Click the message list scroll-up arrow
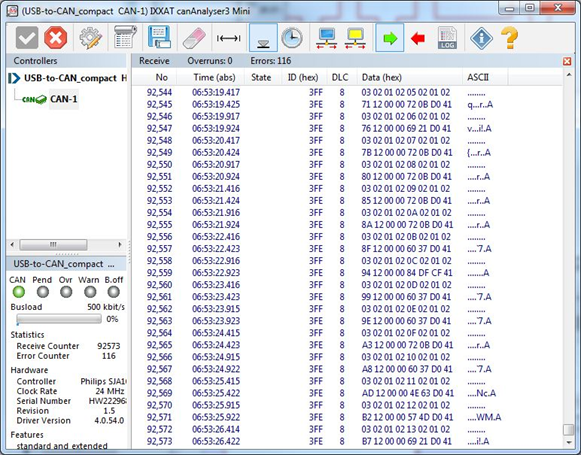Viewport: 581px width, 455px height. (569, 75)
